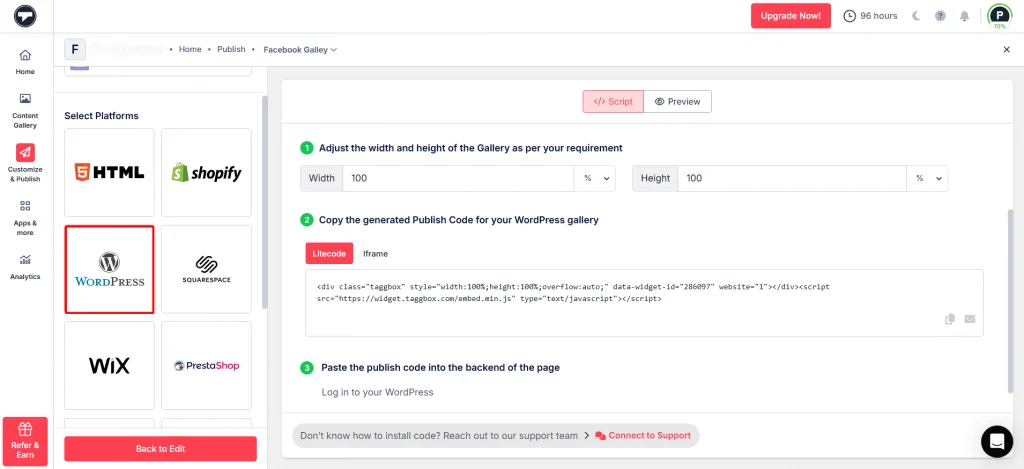
Task: Open Content Gallery from sidebar
Action: point(25,110)
